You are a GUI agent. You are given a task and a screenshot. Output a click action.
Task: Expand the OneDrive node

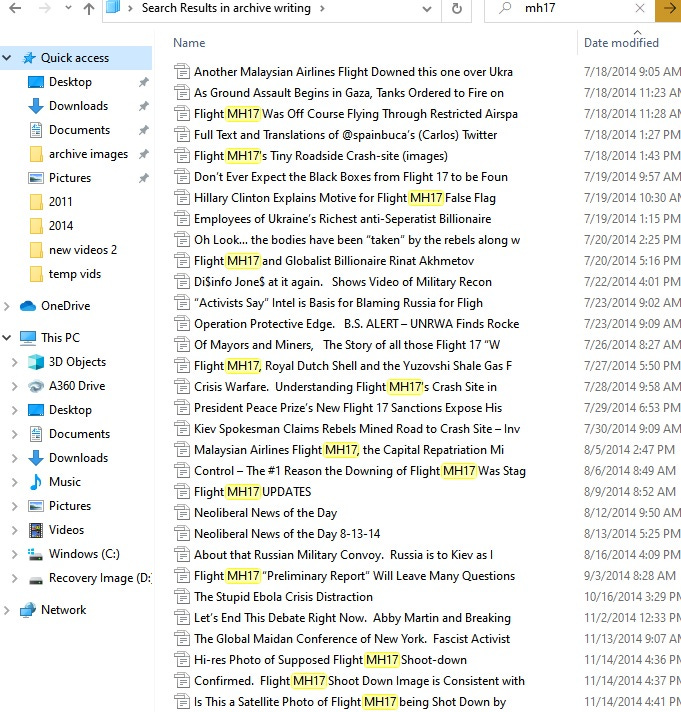[x=7, y=306]
